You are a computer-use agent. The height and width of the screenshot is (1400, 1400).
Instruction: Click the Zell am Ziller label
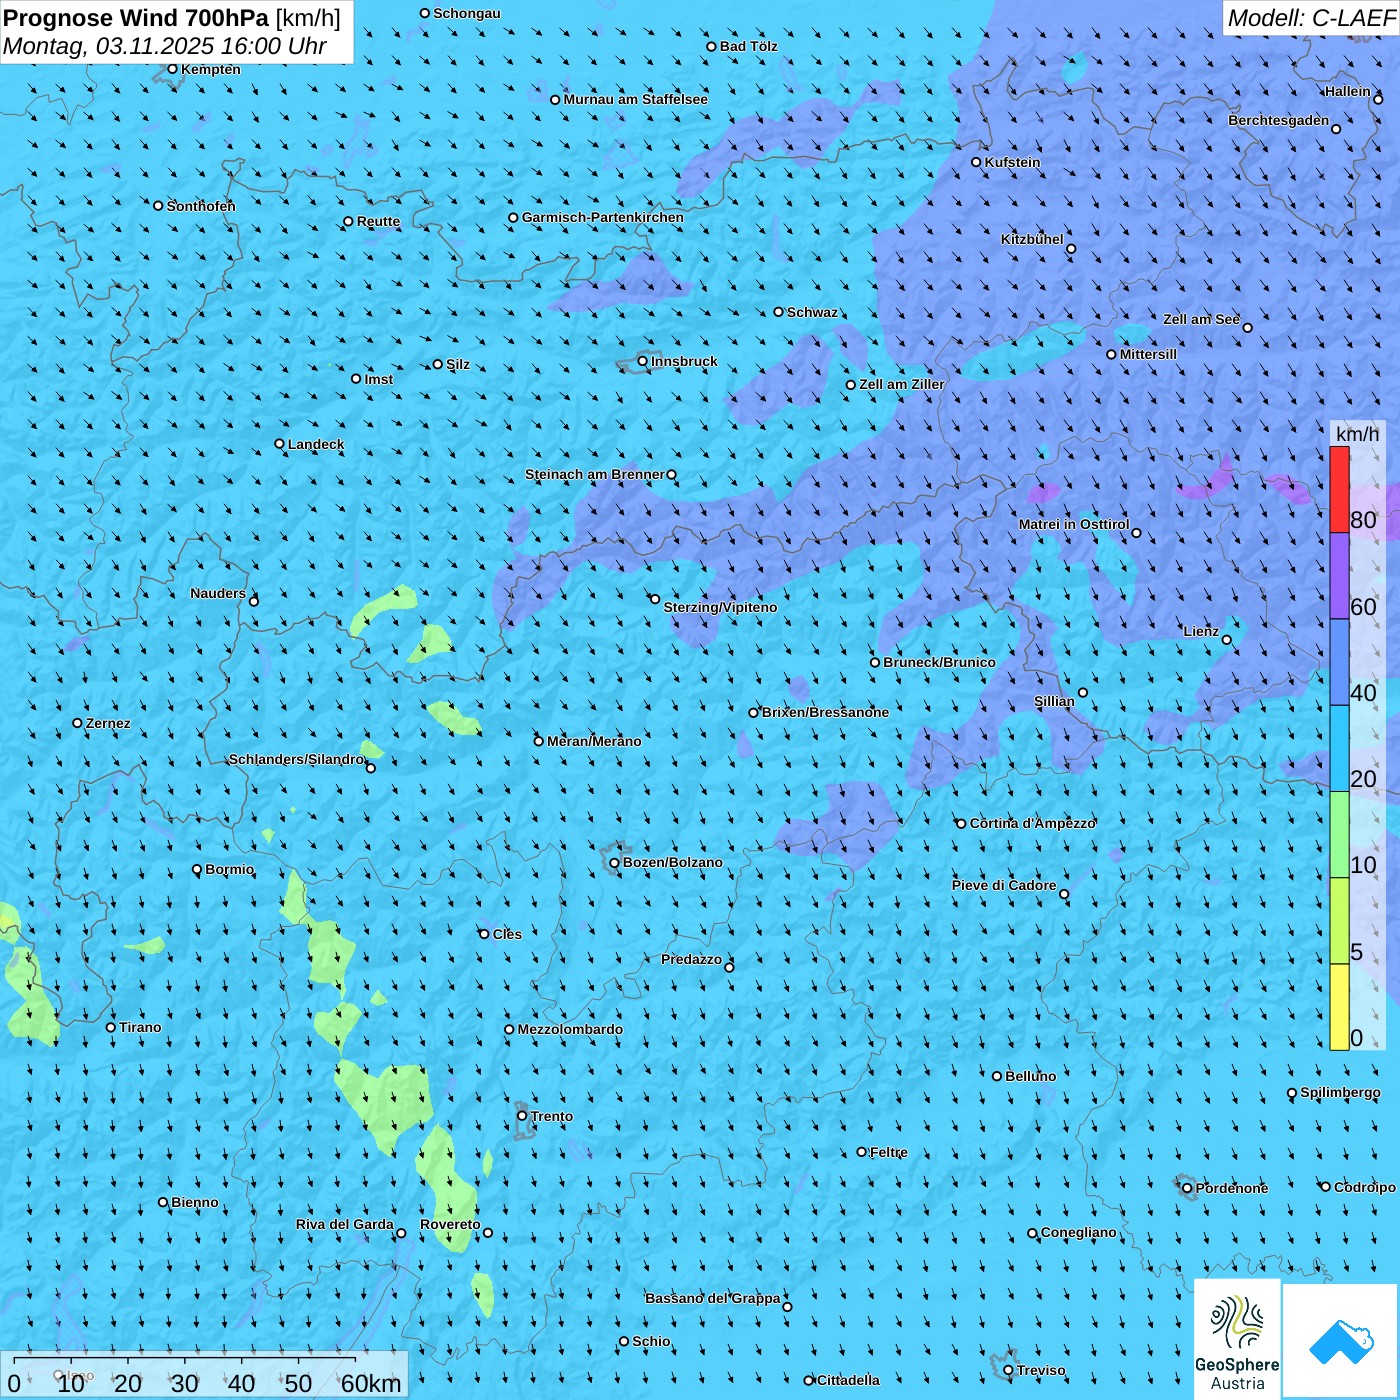point(902,384)
